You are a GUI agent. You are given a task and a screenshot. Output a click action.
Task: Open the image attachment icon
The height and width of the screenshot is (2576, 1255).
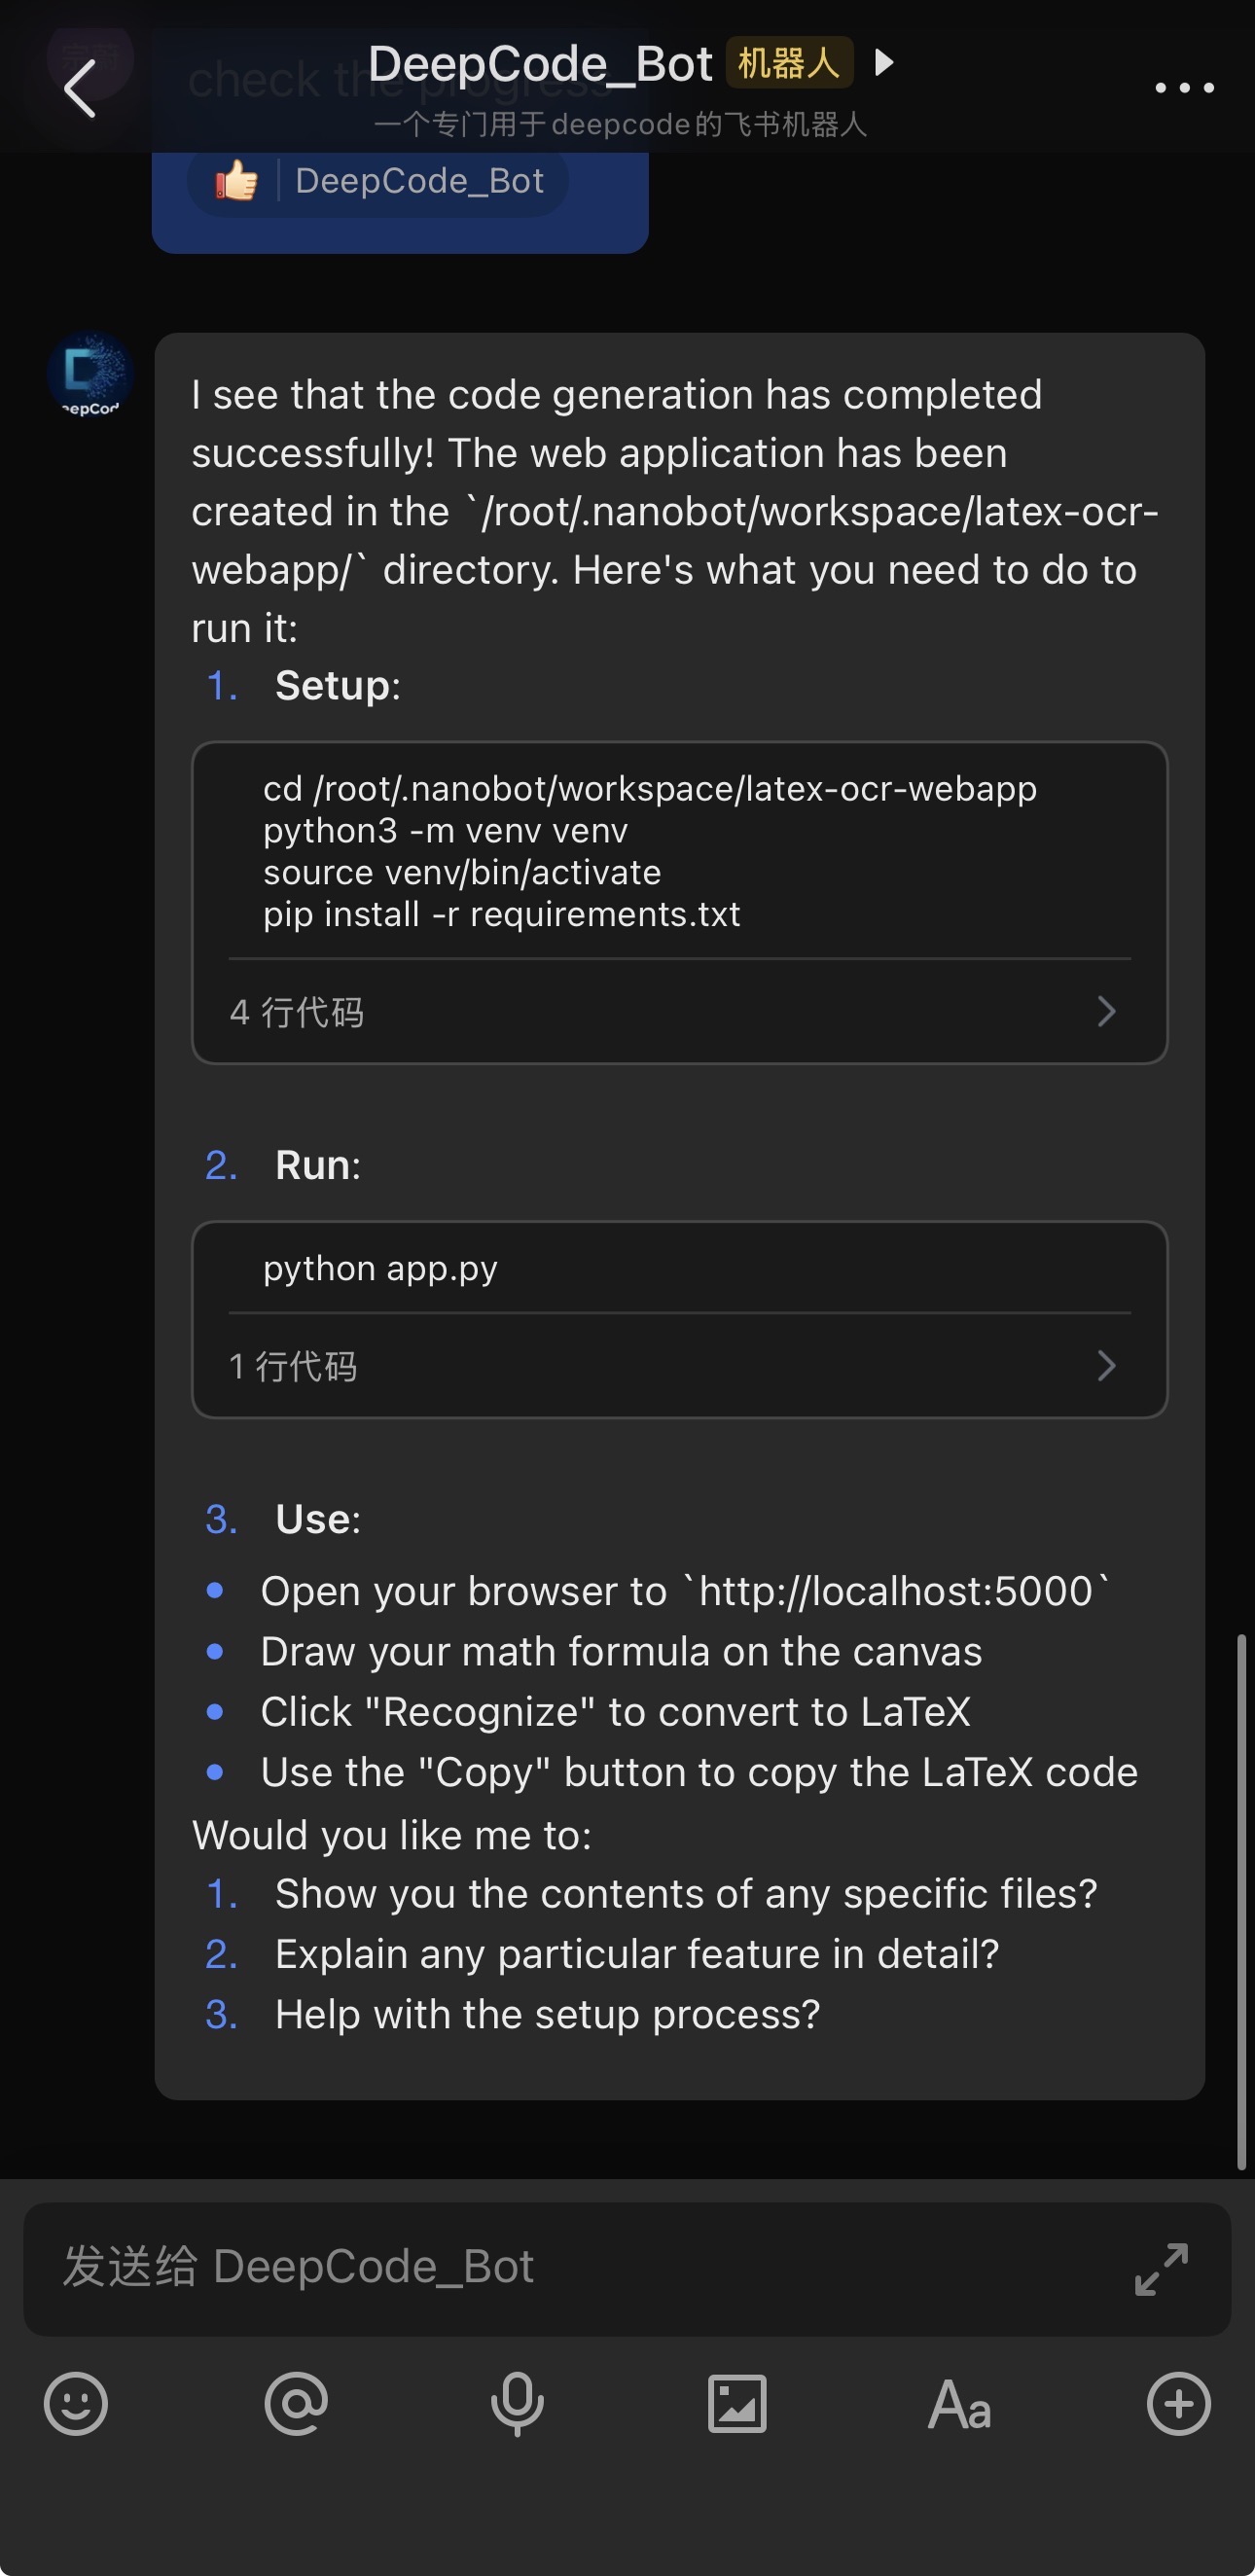(737, 2404)
